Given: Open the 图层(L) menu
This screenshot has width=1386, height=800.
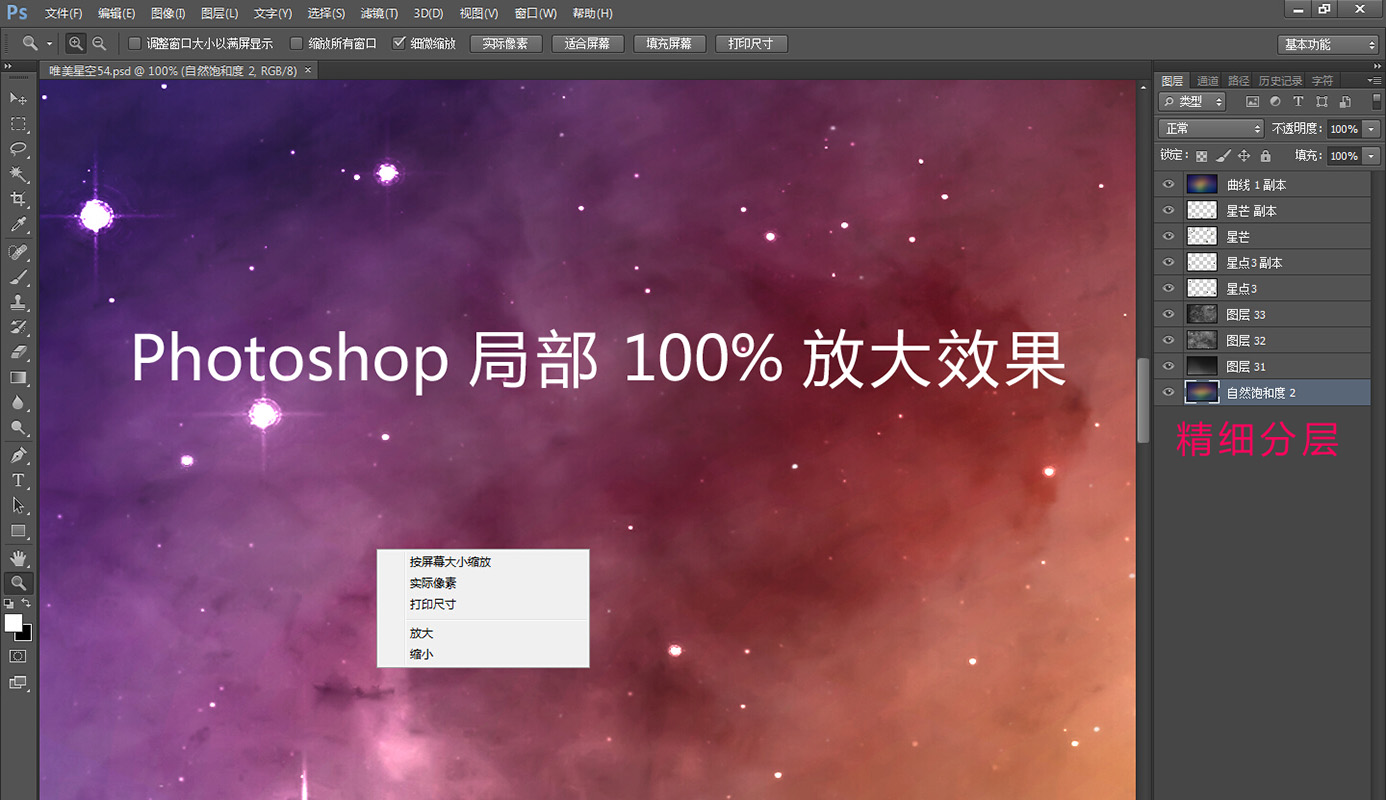Looking at the screenshot, I should pyautogui.click(x=219, y=13).
